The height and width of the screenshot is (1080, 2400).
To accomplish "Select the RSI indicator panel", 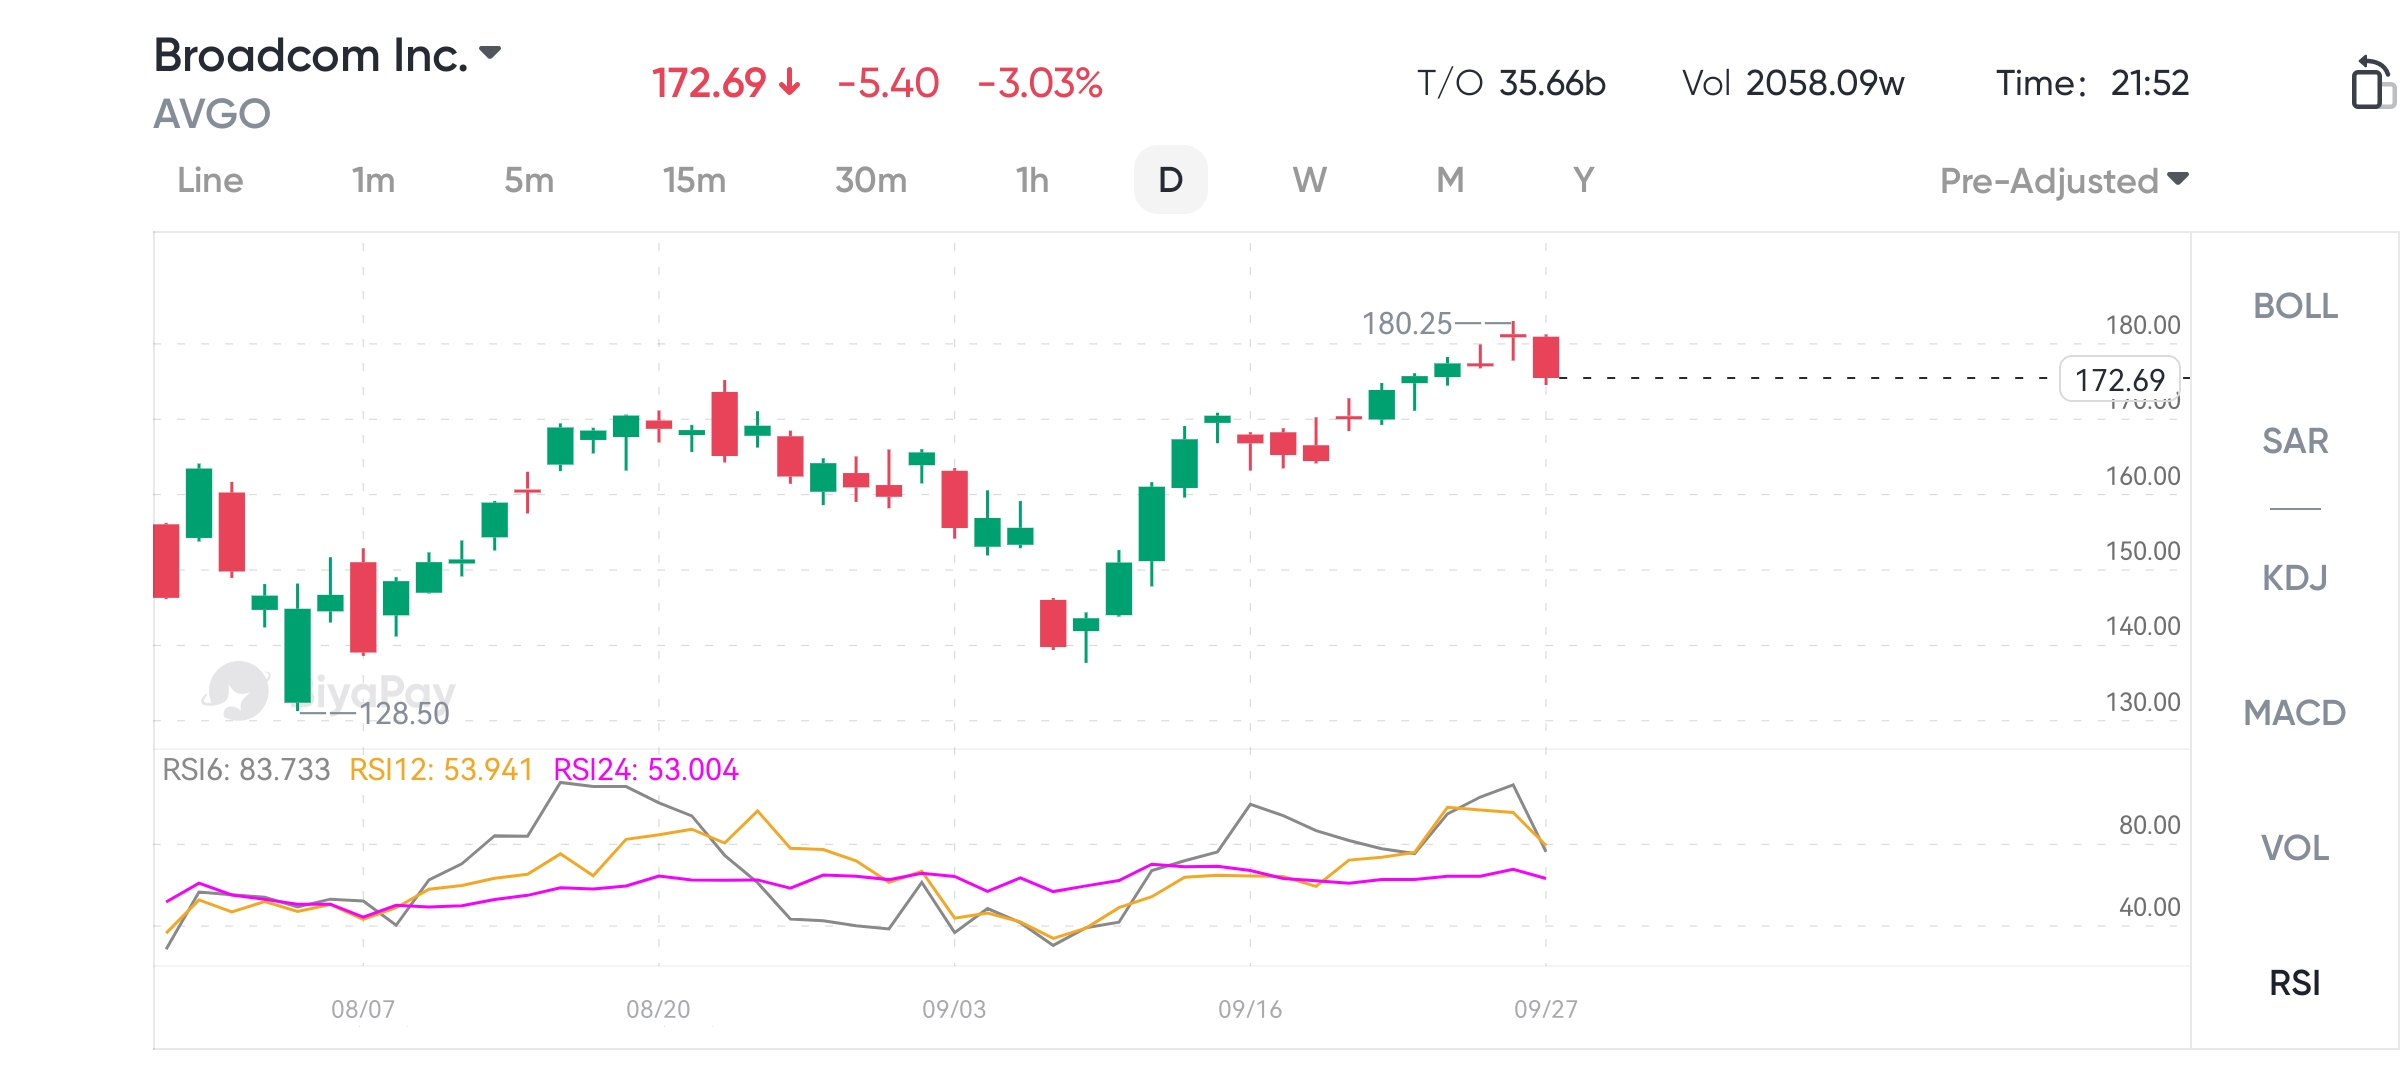I will (x=2295, y=983).
